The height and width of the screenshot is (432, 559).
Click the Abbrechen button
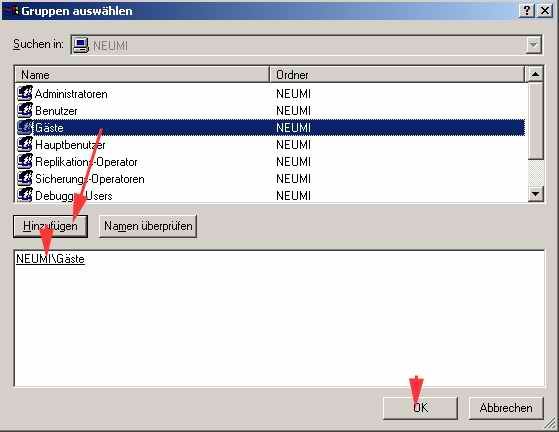click(506, 408)
